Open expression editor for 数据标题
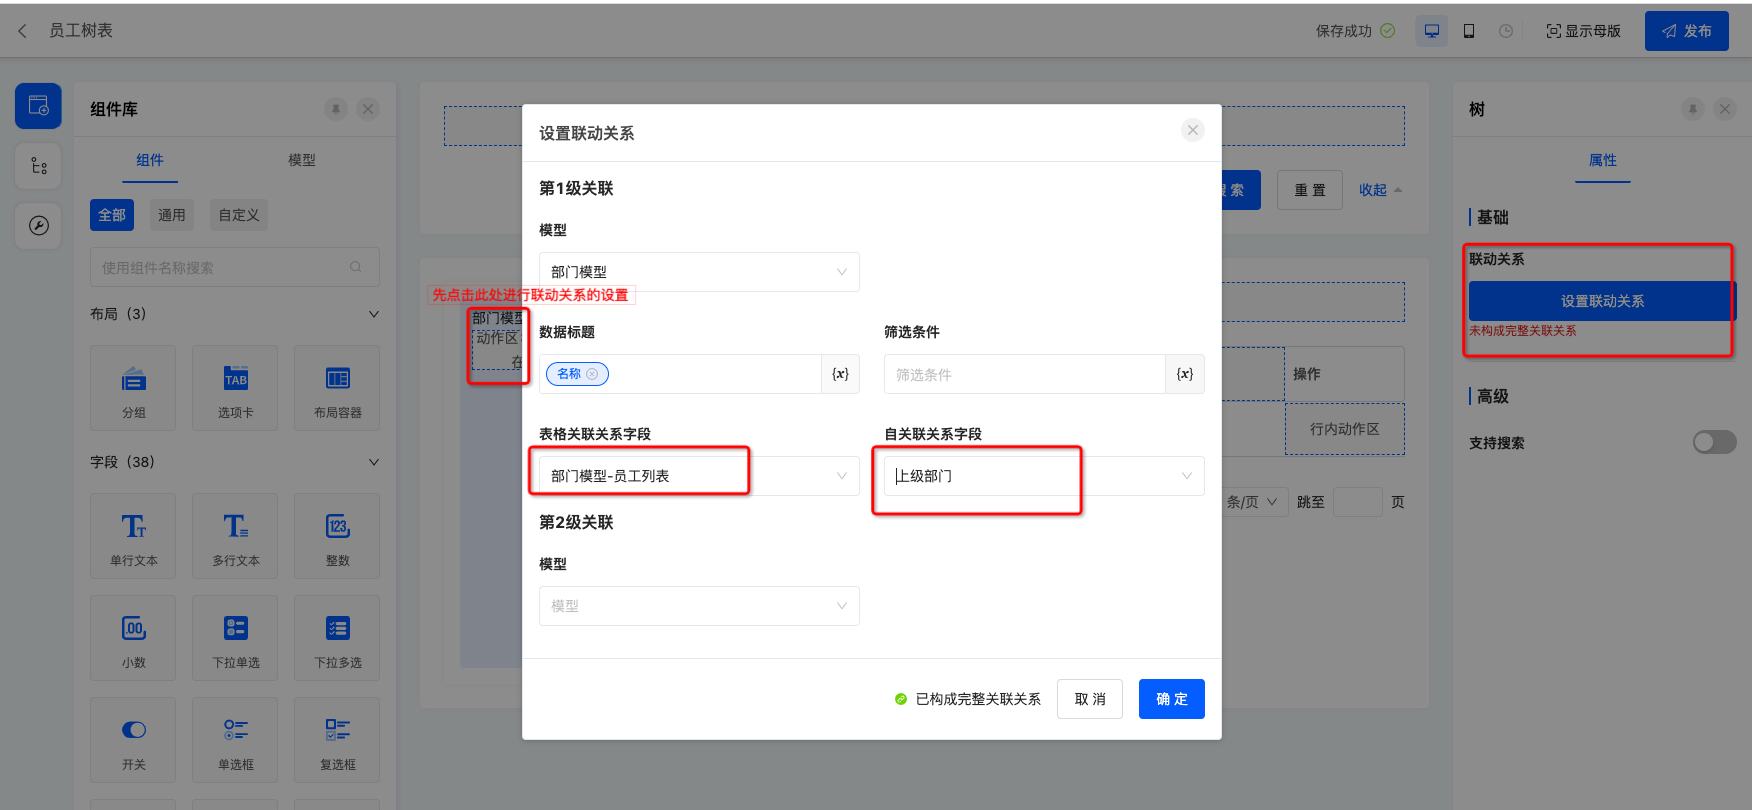Viewport: 1752px width, 810px height. click(x=841, y=374)
